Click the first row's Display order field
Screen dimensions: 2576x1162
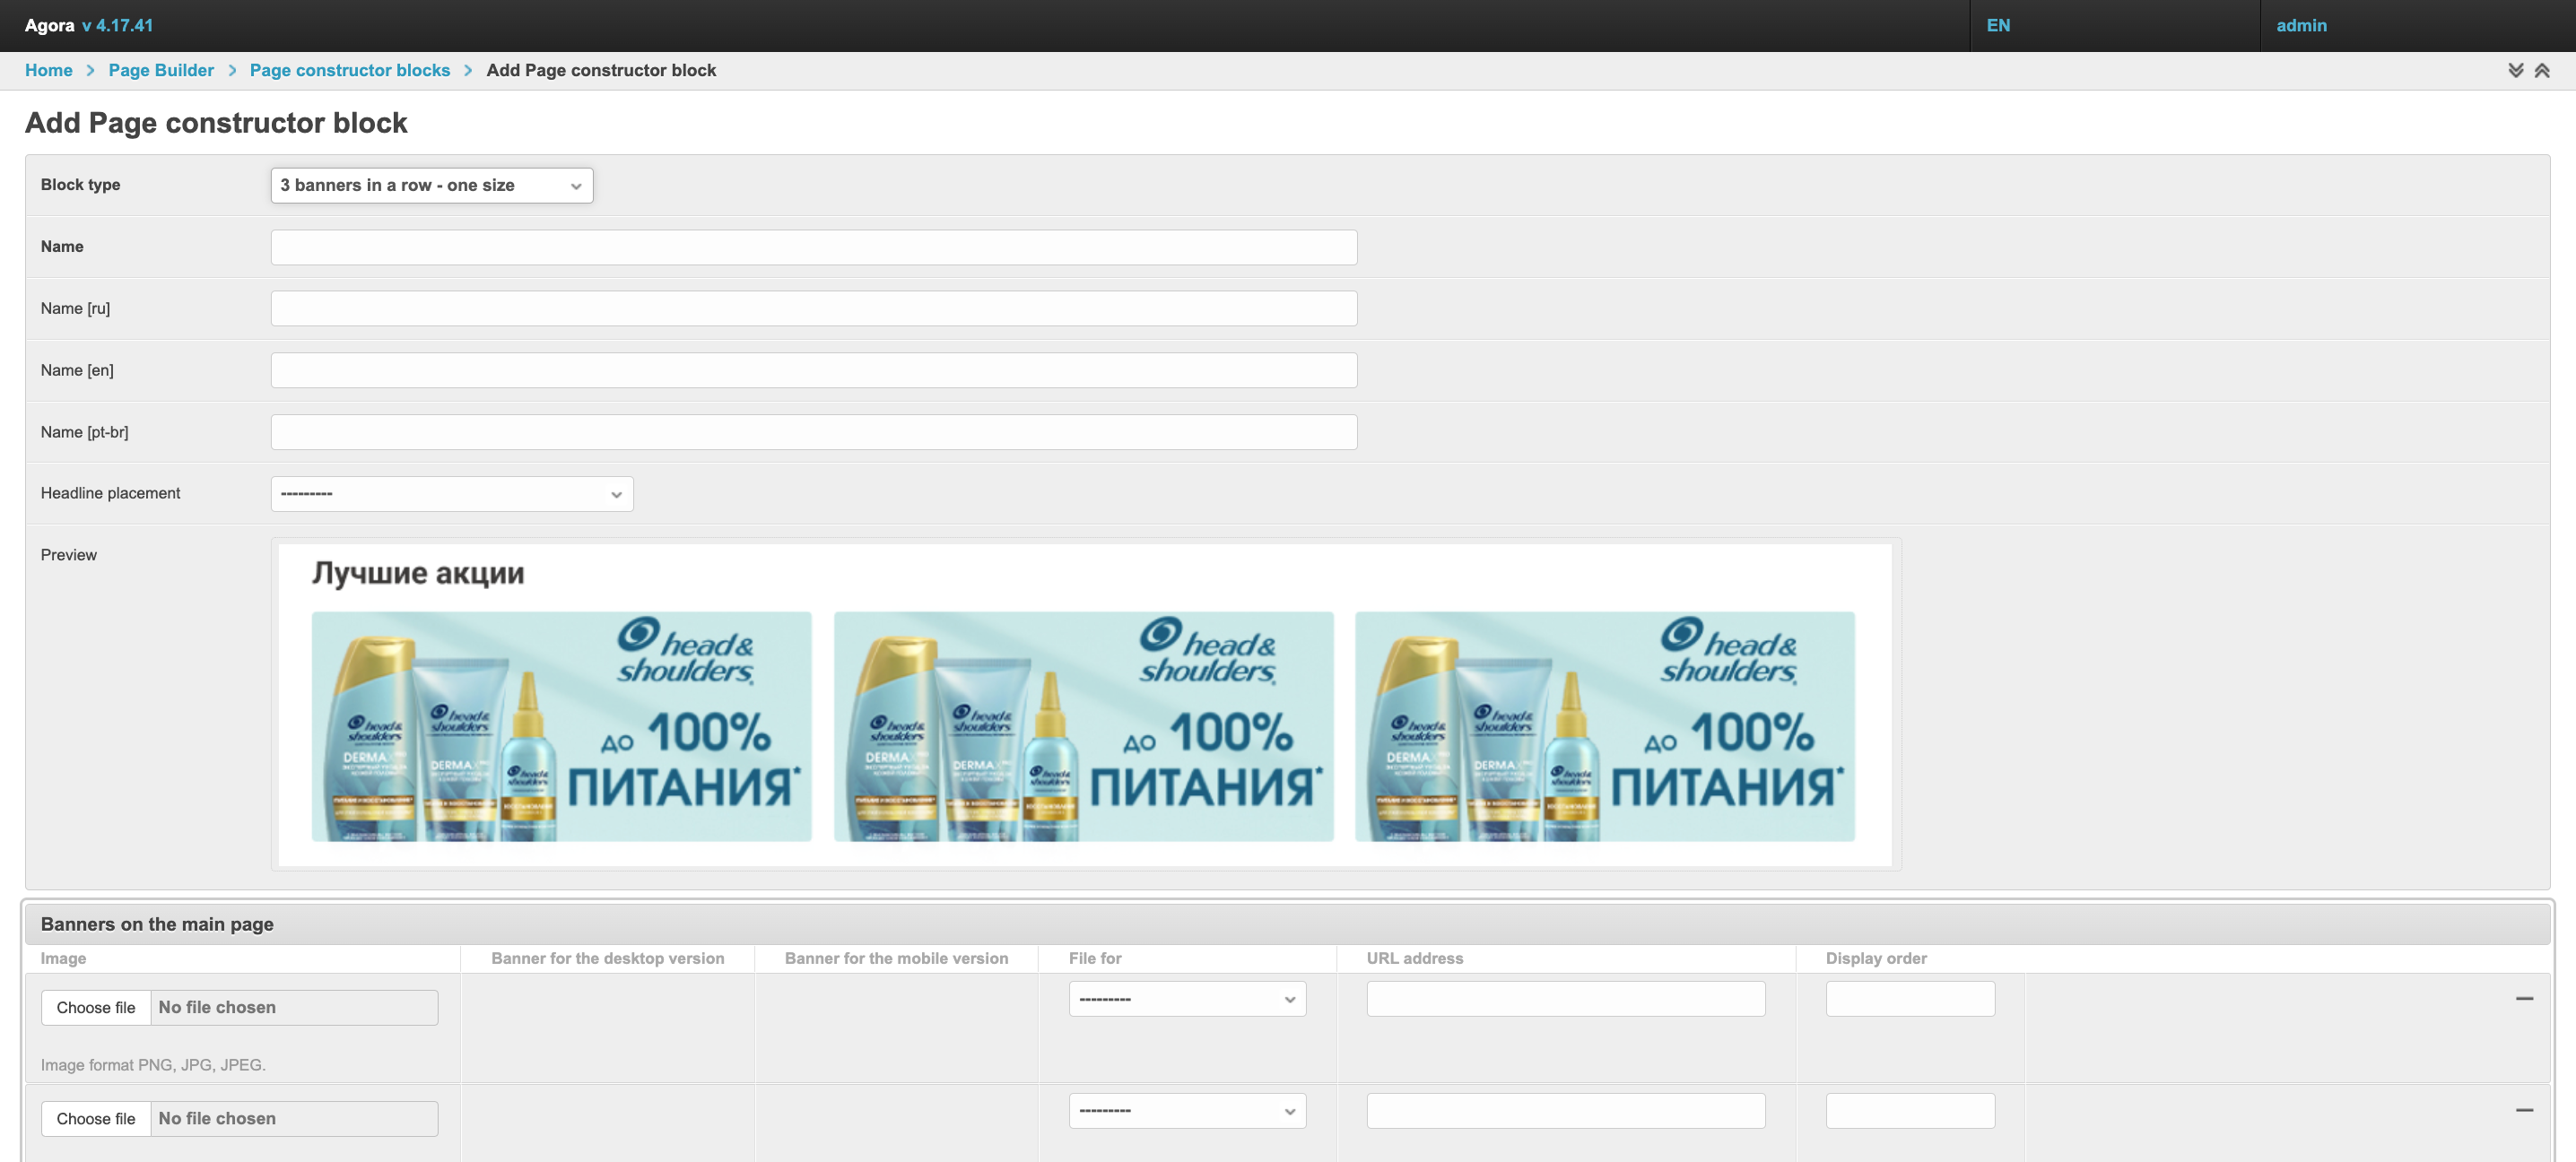pos(1909,999)
